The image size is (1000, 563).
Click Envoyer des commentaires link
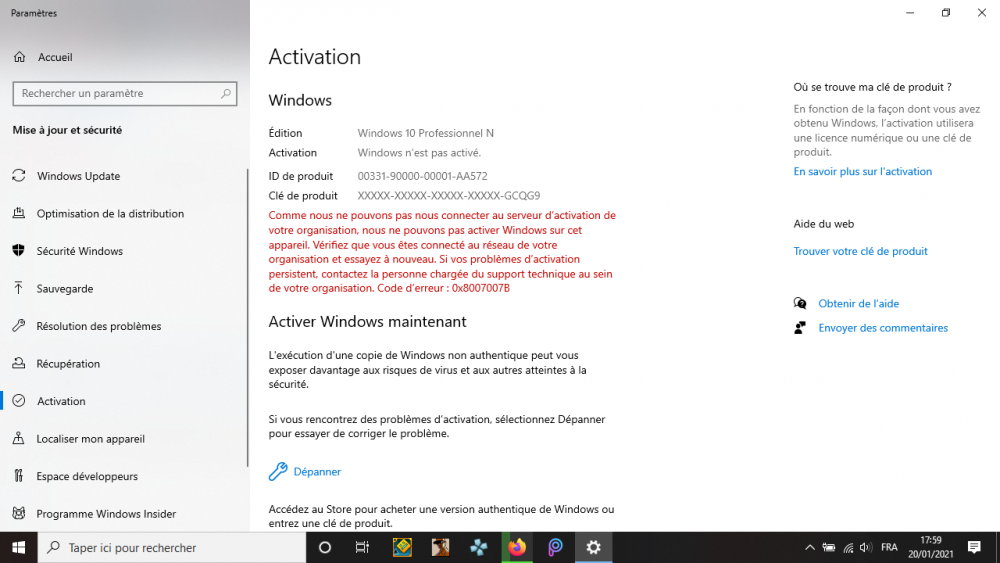[883, 328]
